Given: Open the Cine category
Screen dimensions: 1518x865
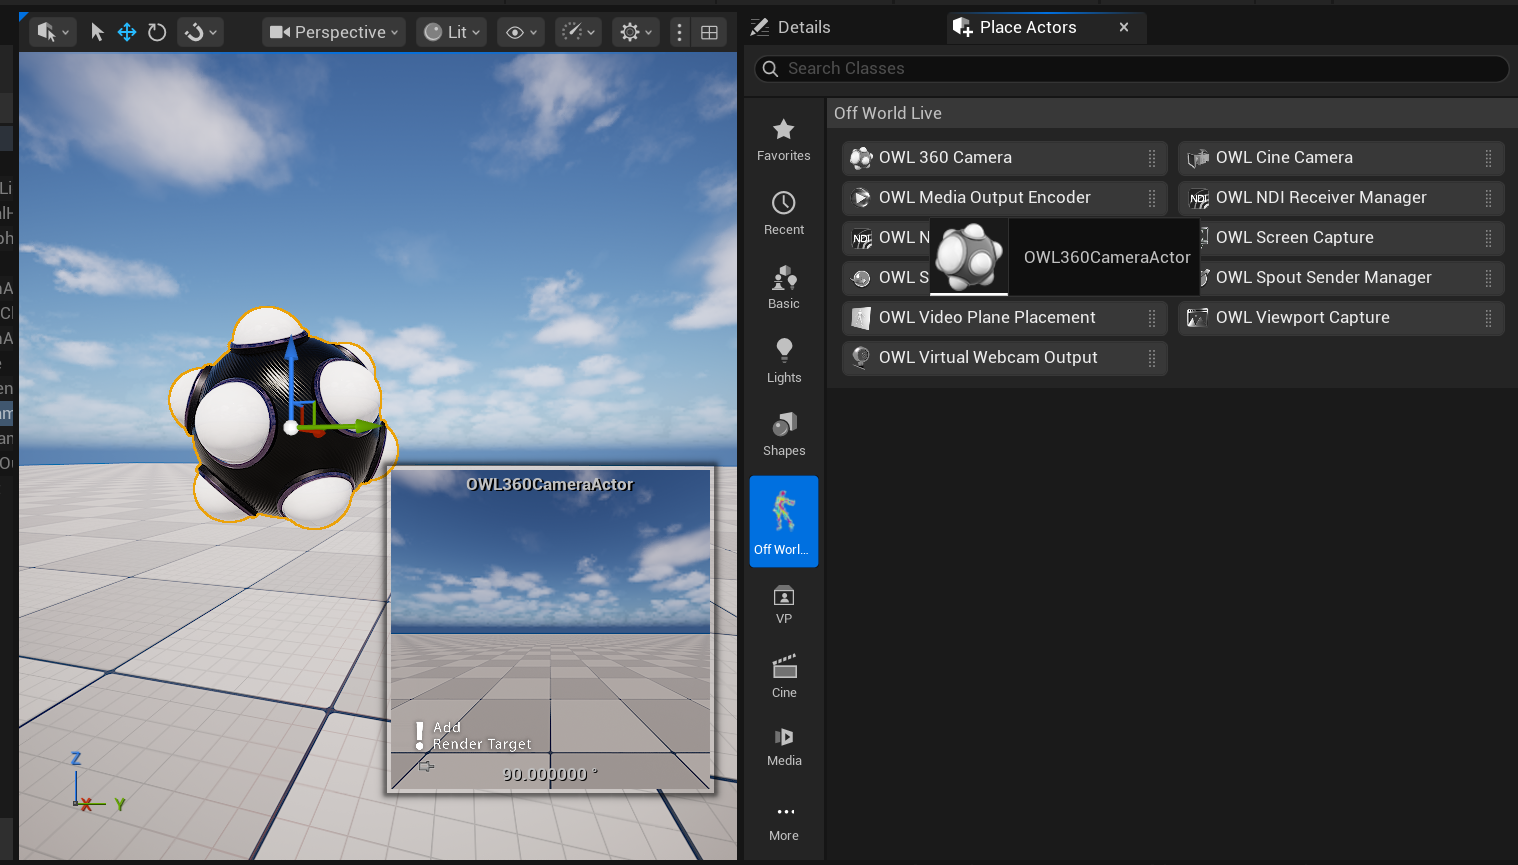Looking at the screenshot, I should click(x=784, y=677).
